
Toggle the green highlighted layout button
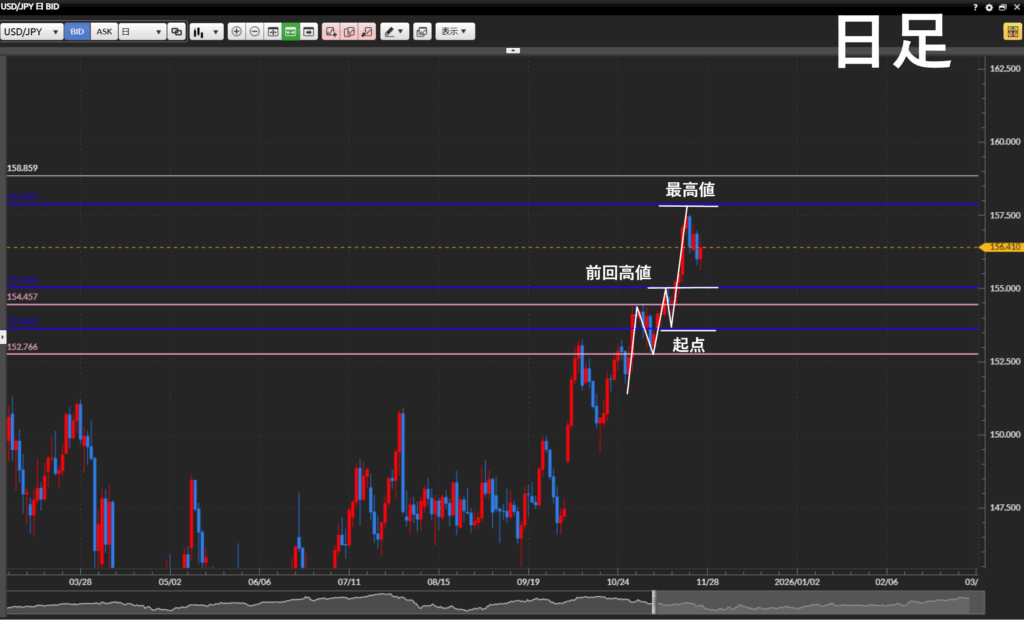pyautogui.click(x=291, y=31)
